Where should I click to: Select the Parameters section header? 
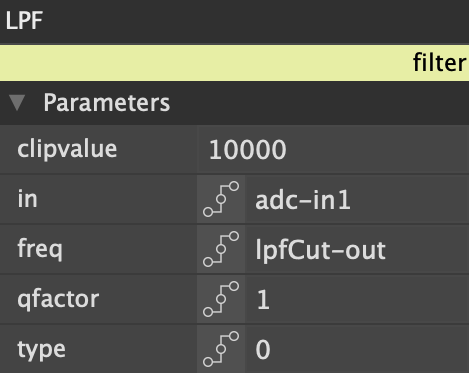pyautogui.click(x=234, y=103)
